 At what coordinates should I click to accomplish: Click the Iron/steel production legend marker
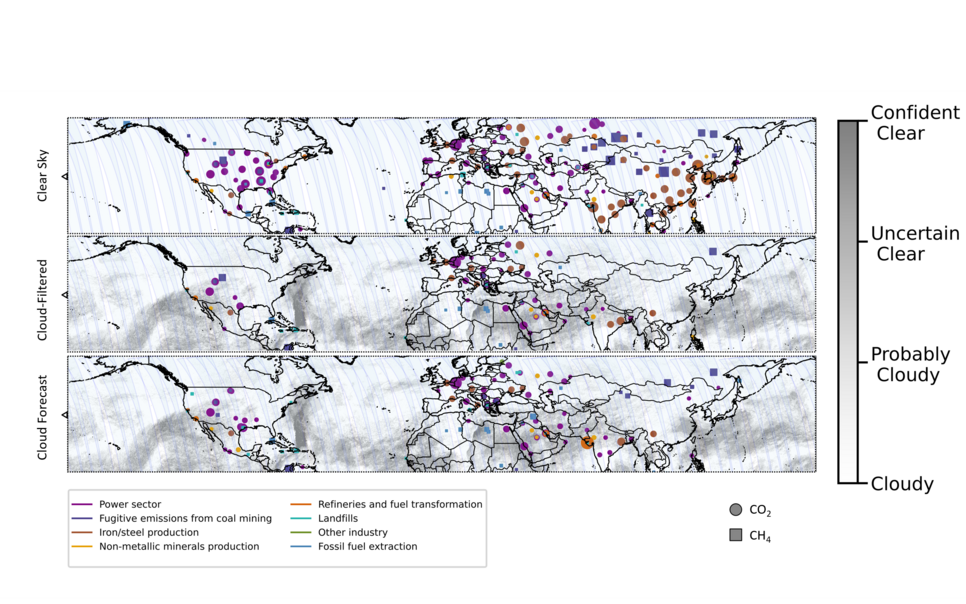pyautogui.click(x=80, y=533)
